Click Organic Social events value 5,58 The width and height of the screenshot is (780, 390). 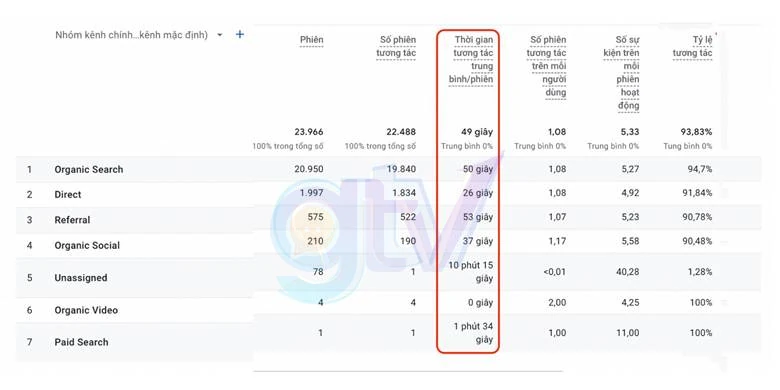pyautogui.click(x=630, y=241)
